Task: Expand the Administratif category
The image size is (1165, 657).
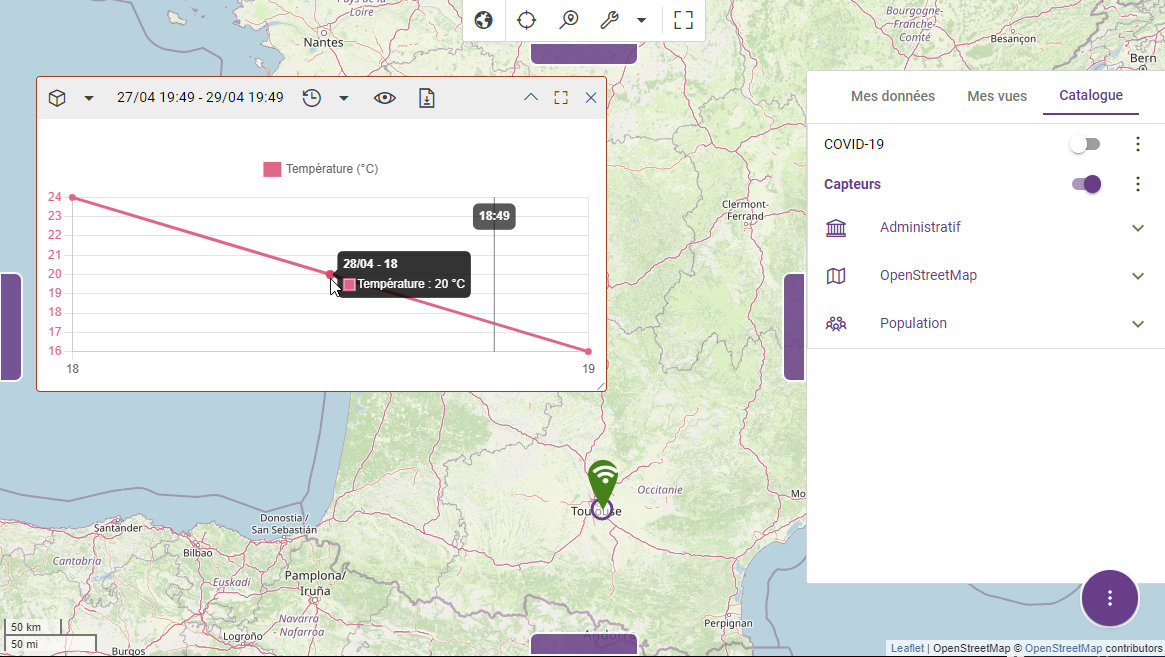Action: point(1137,228)
